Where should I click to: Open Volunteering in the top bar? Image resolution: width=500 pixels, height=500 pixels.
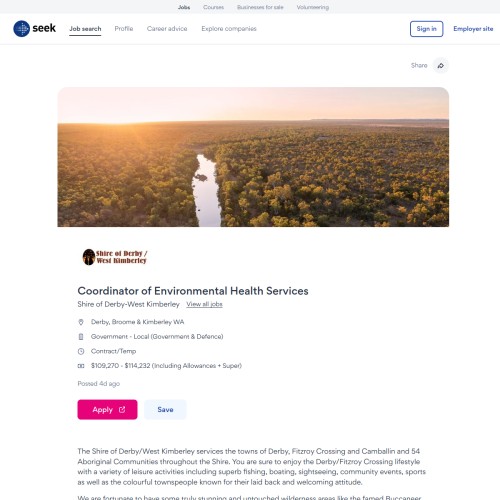pos(313,7)
